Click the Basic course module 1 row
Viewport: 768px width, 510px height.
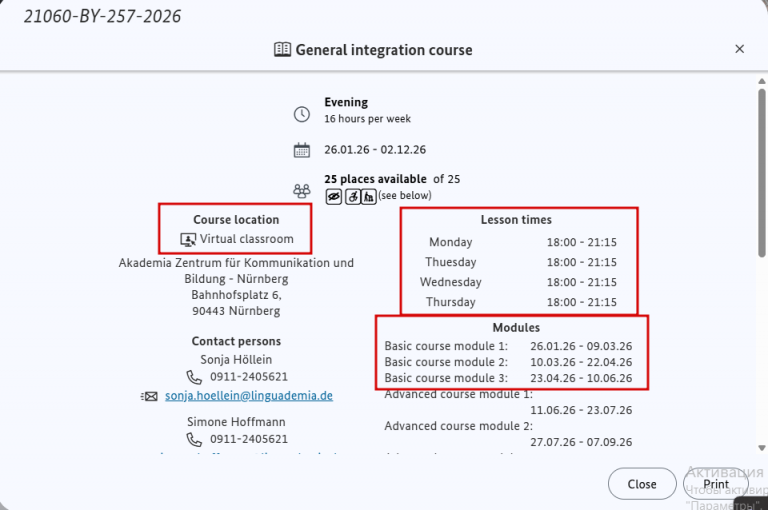coord(508,346)
